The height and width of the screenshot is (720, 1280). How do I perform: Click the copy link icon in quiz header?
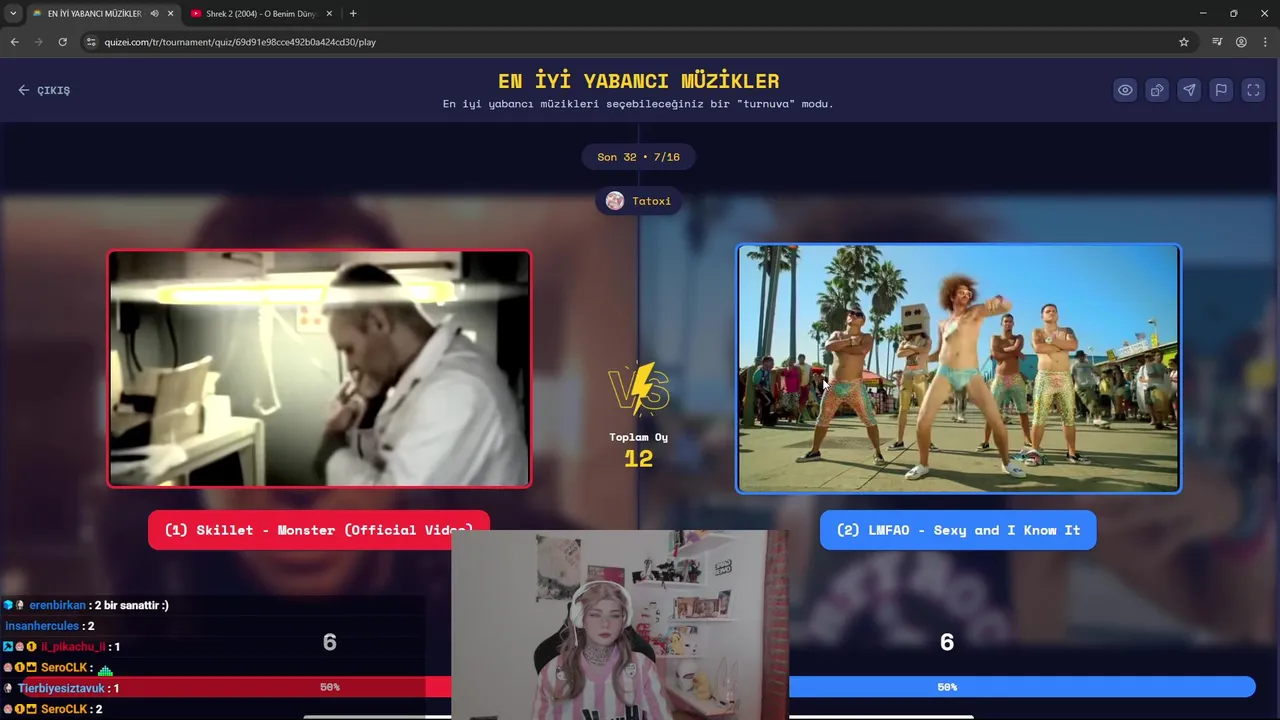tap(1157, 90)
